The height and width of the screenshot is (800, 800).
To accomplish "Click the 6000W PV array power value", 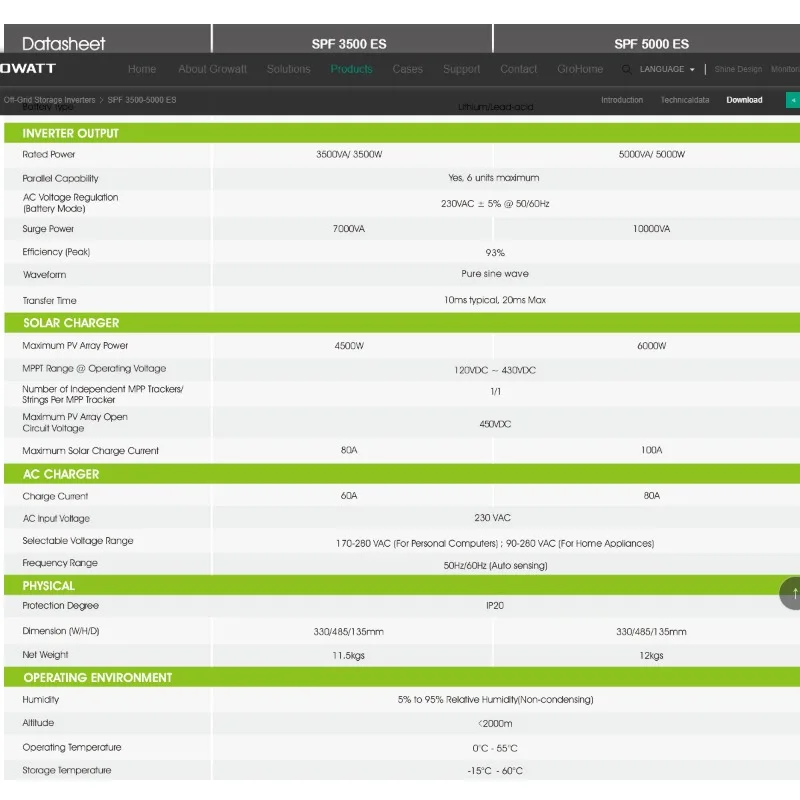I will pos(652,346).
